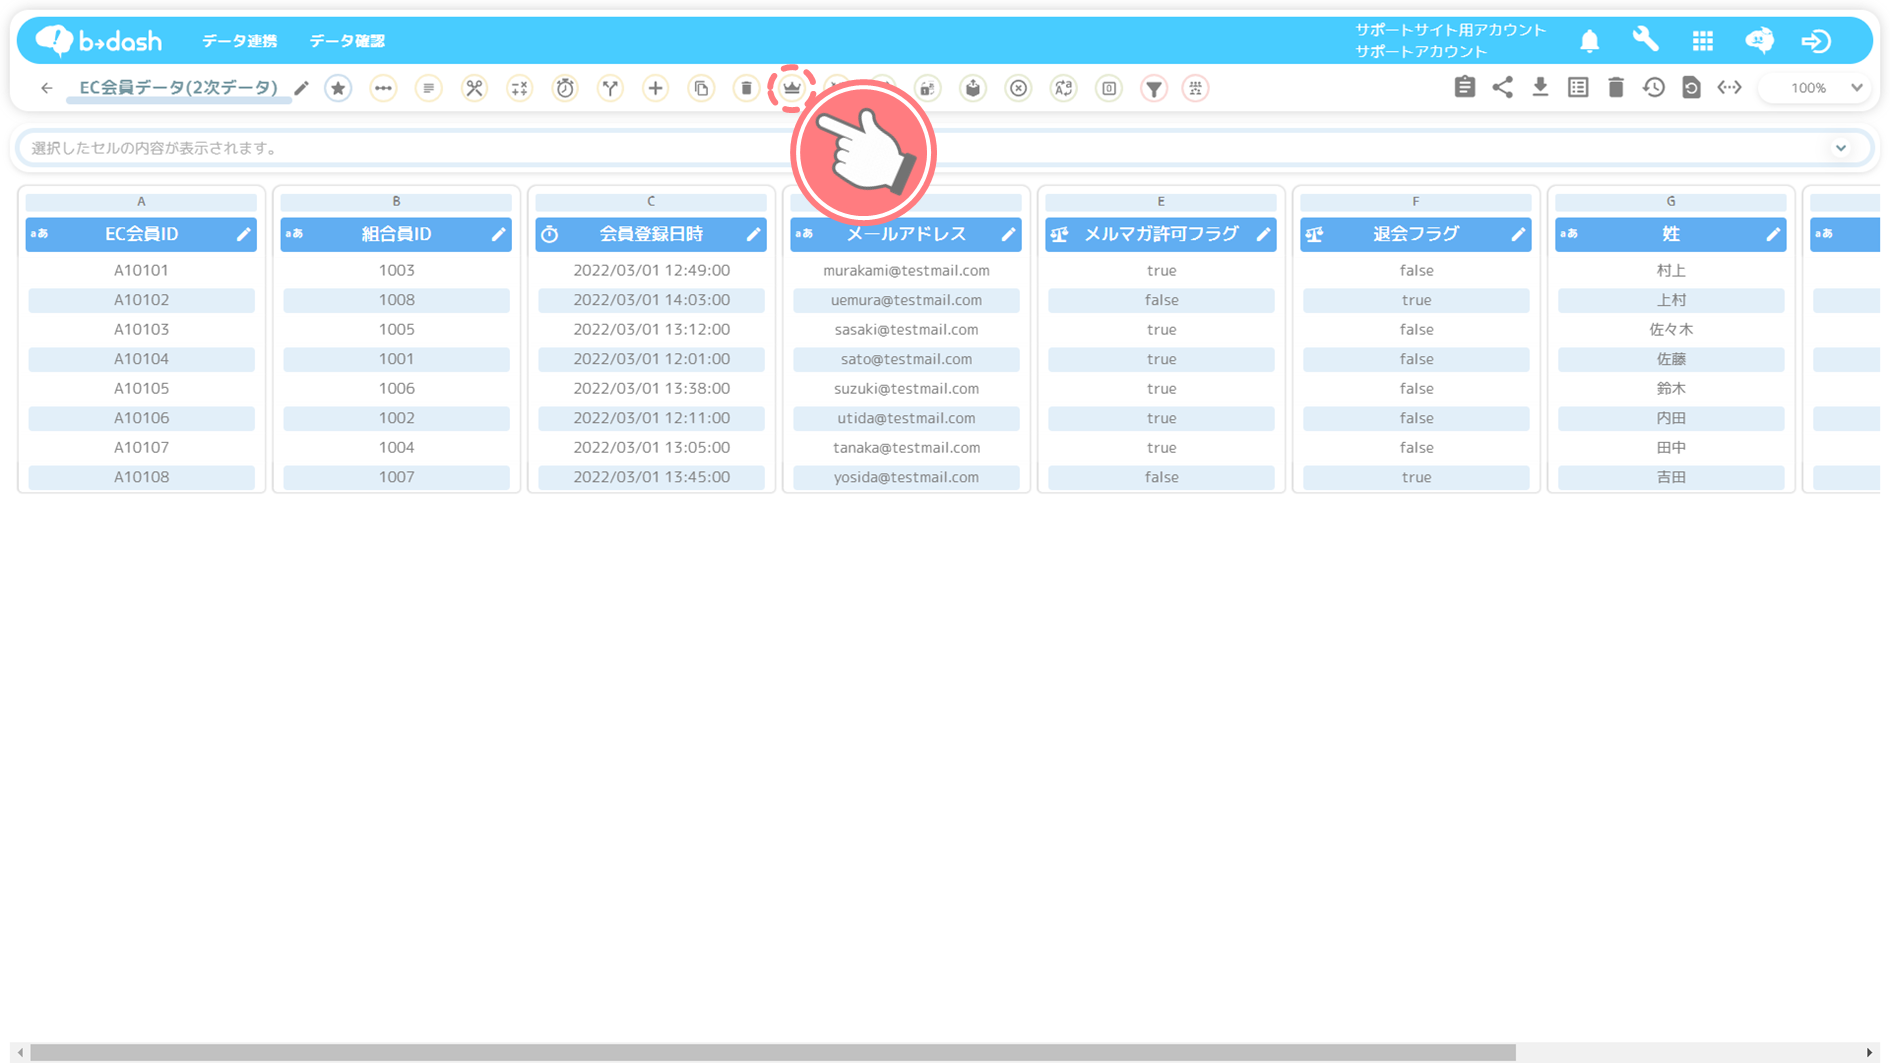Image resolution: width=1890 pixels, height=1063 pixels.
Task: Click the round trash icon in left toolbar
Action: pos(746,88)
